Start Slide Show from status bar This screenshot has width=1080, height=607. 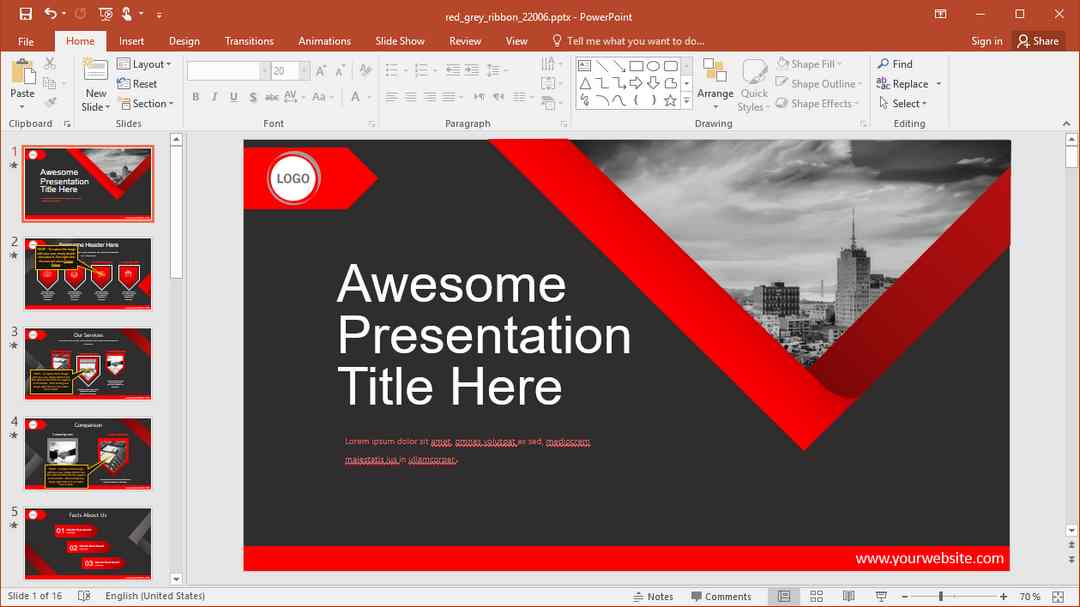[881, 597]
